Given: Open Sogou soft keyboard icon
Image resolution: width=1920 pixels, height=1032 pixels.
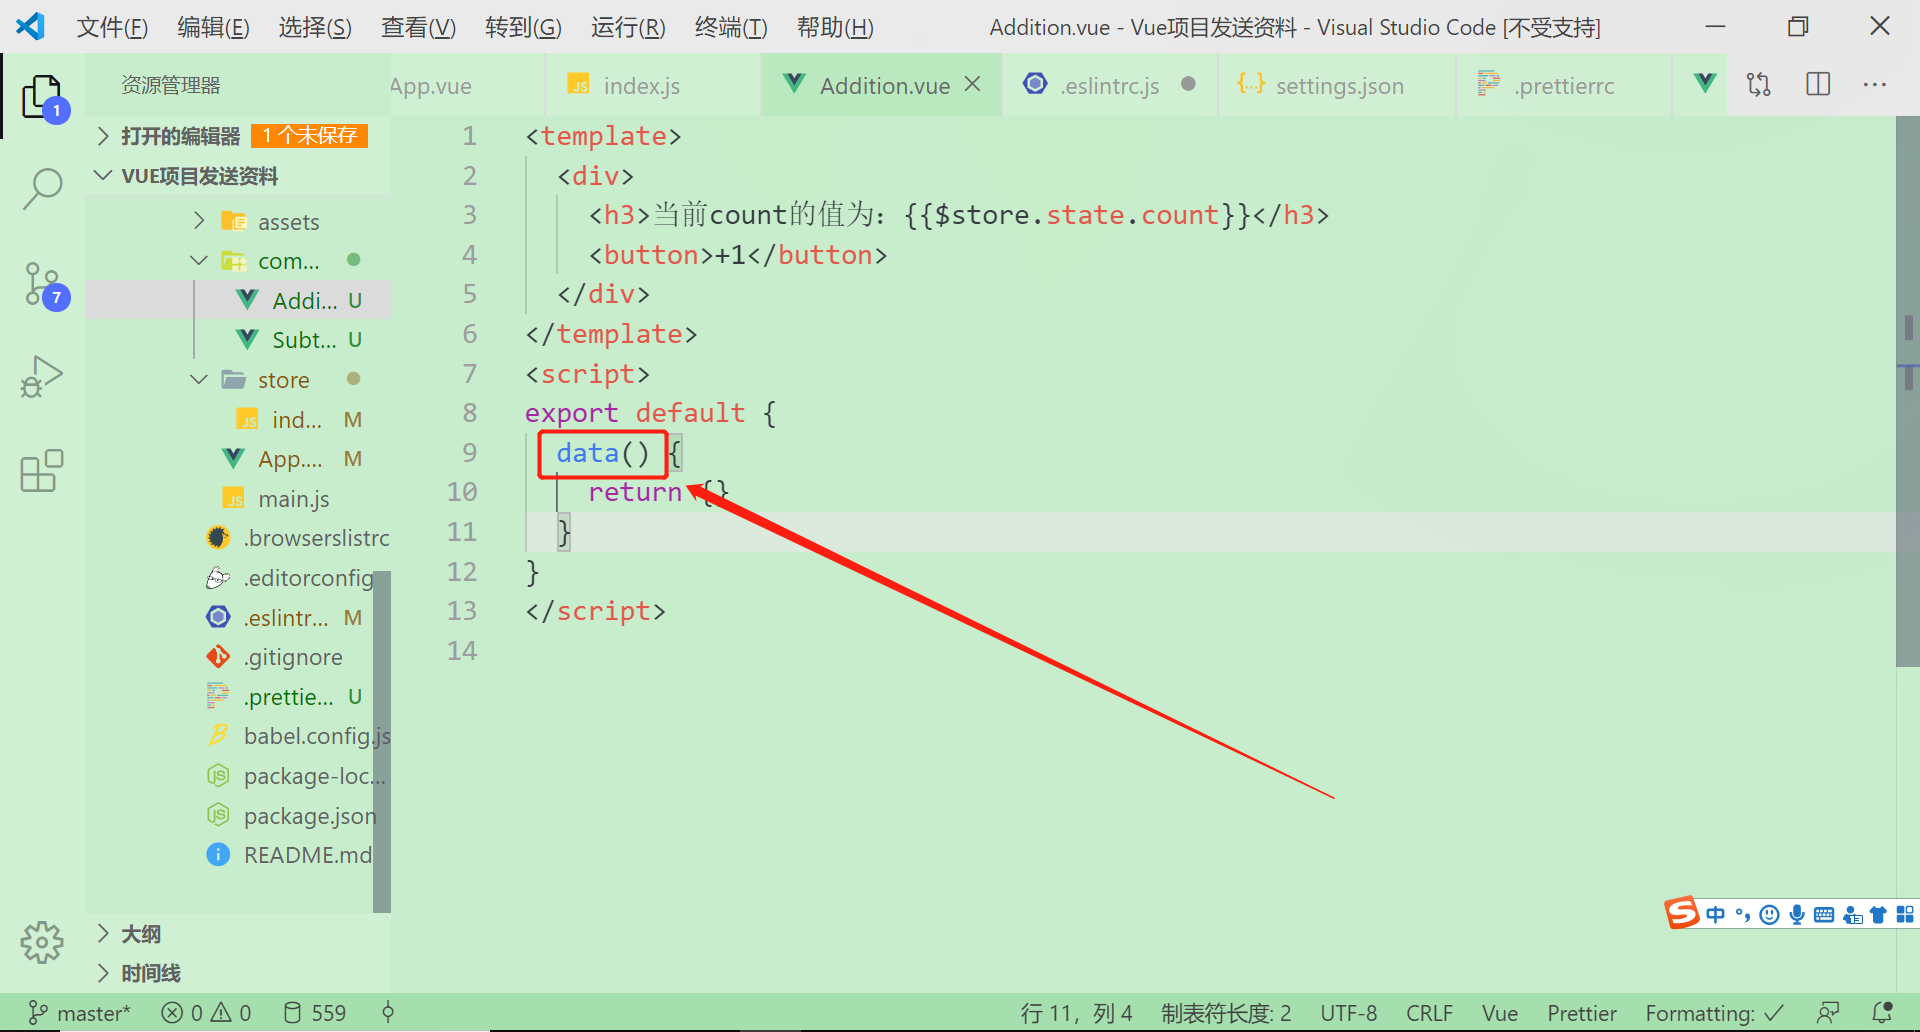Looking at the screenshot, I should click(1824, 914).
